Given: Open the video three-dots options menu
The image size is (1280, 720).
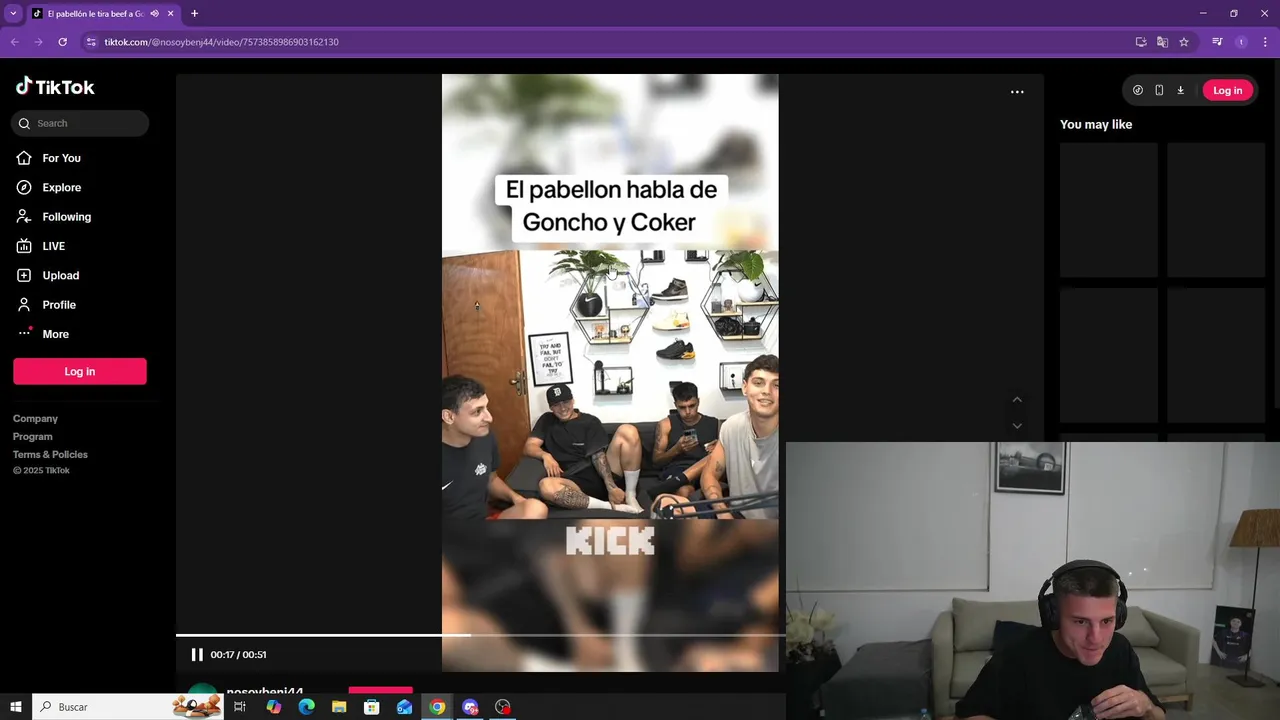Looking at the screenshot, I should tap(1017, 92).
